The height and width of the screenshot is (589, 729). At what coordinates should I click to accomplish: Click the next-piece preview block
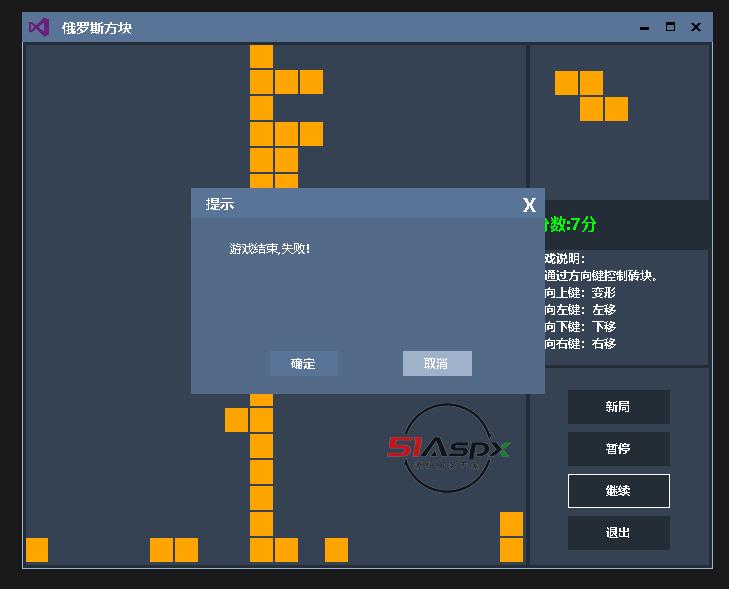click(x=591, y=96)
